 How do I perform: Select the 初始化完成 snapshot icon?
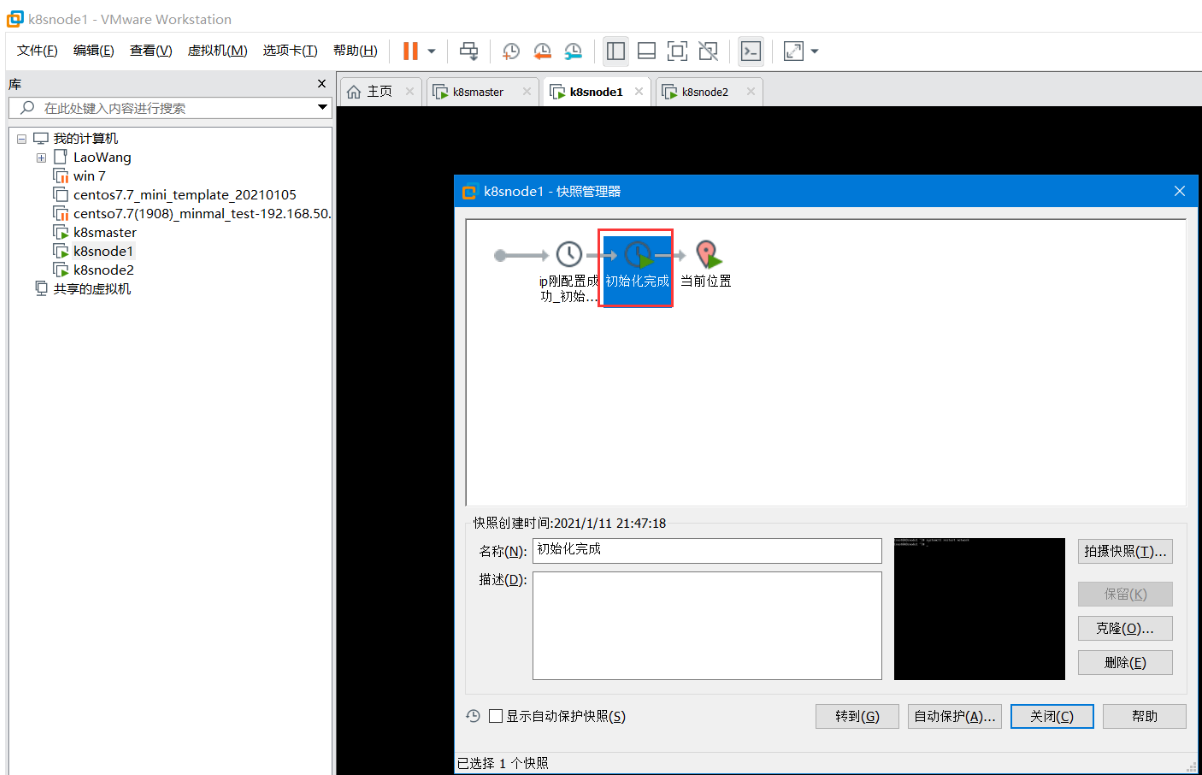tap(637, 255)
